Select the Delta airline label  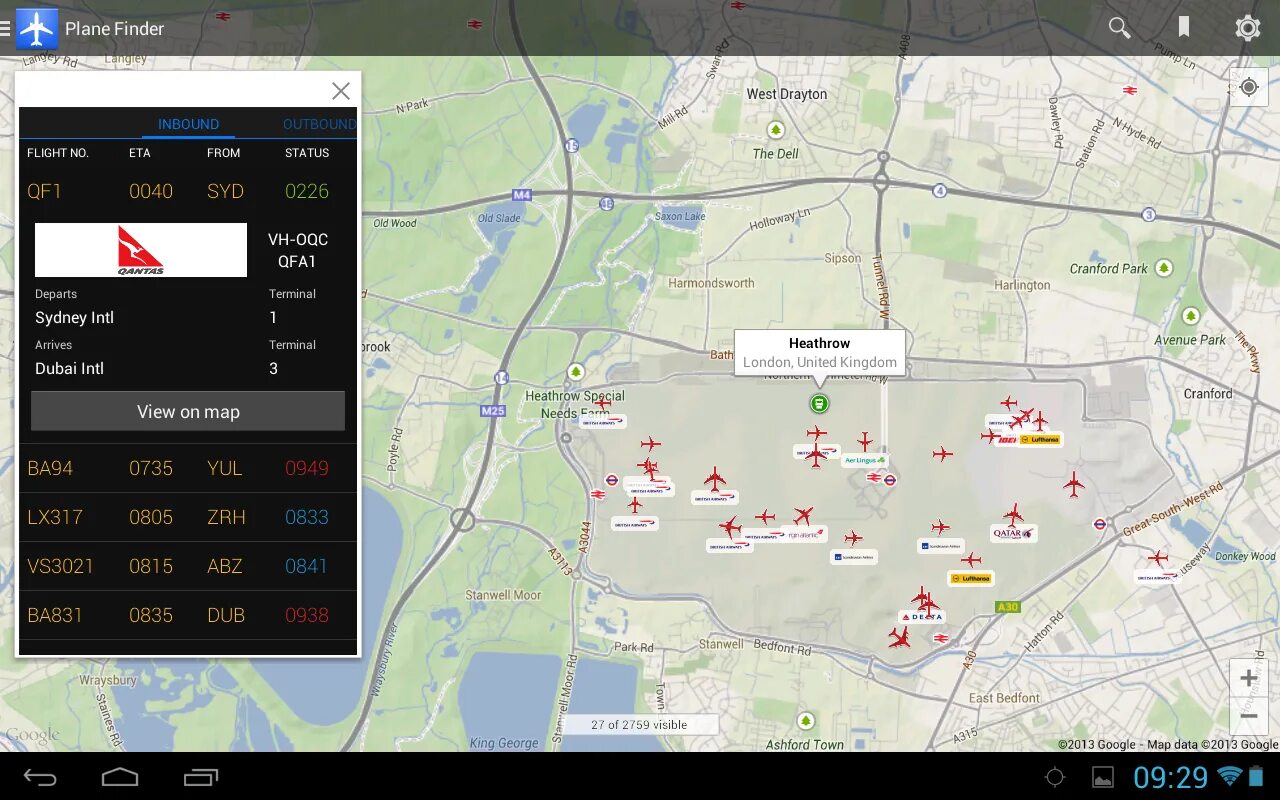[921, 617]
